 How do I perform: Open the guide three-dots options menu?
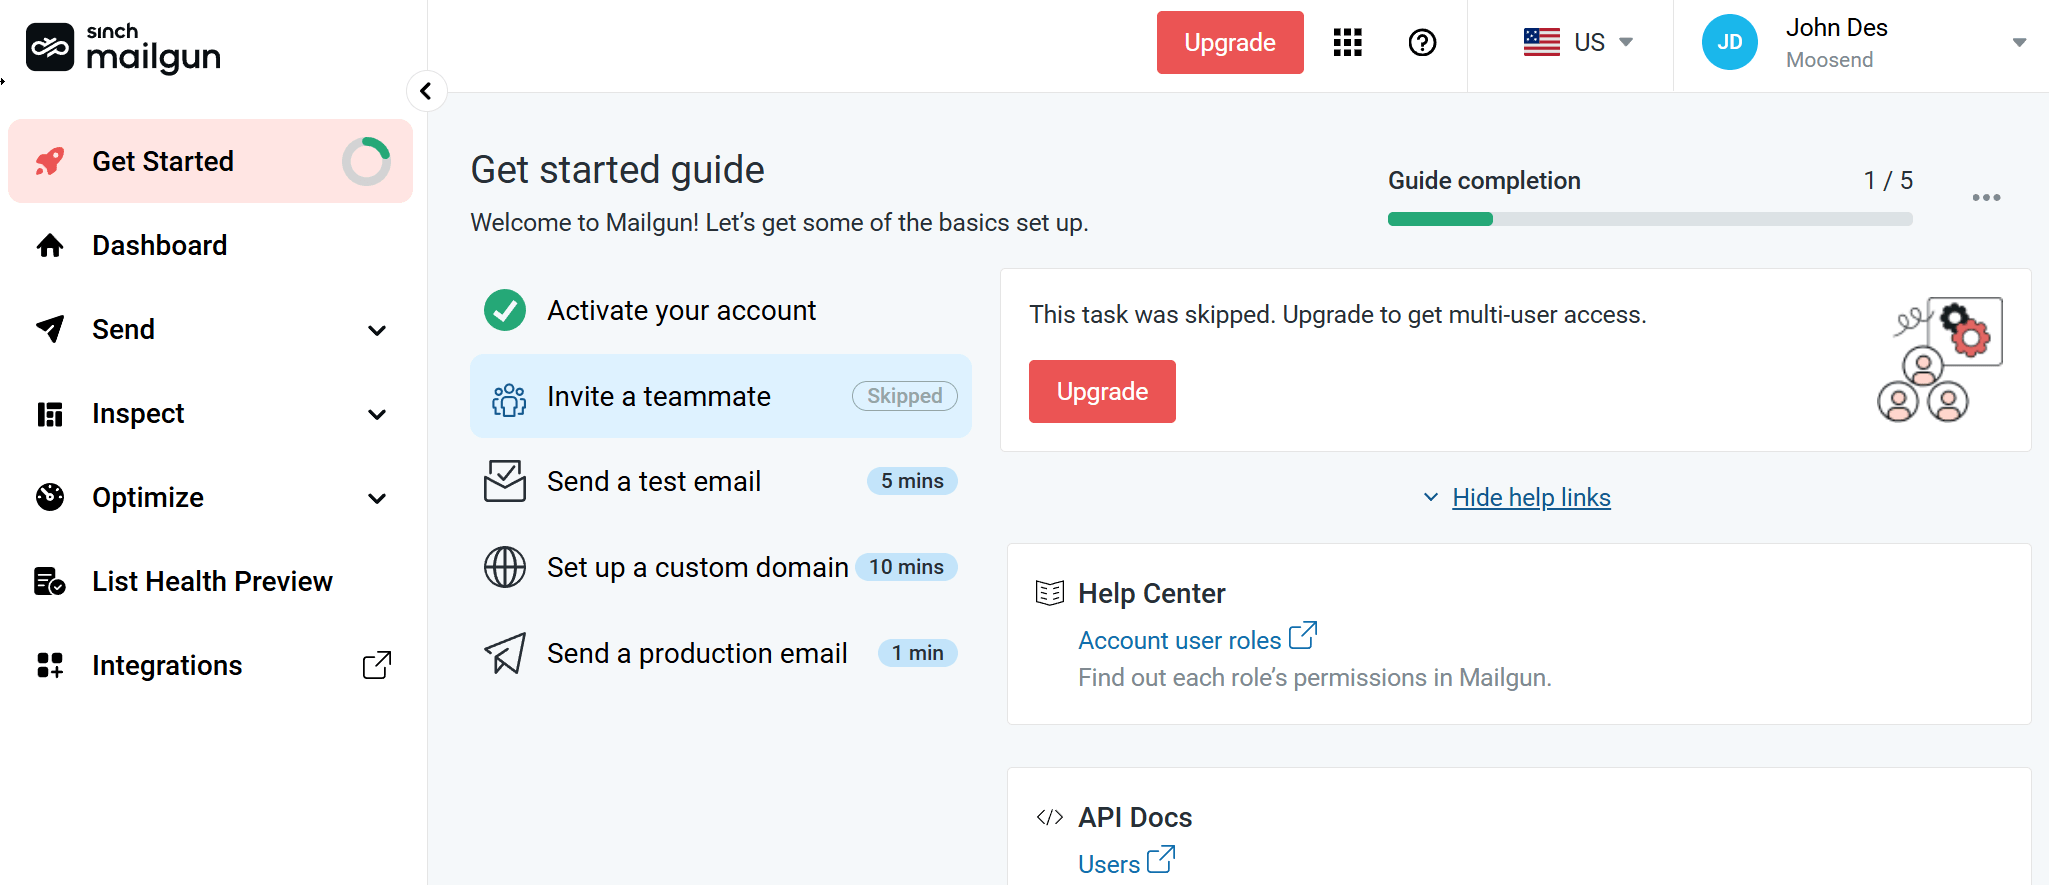point(1986,197)
